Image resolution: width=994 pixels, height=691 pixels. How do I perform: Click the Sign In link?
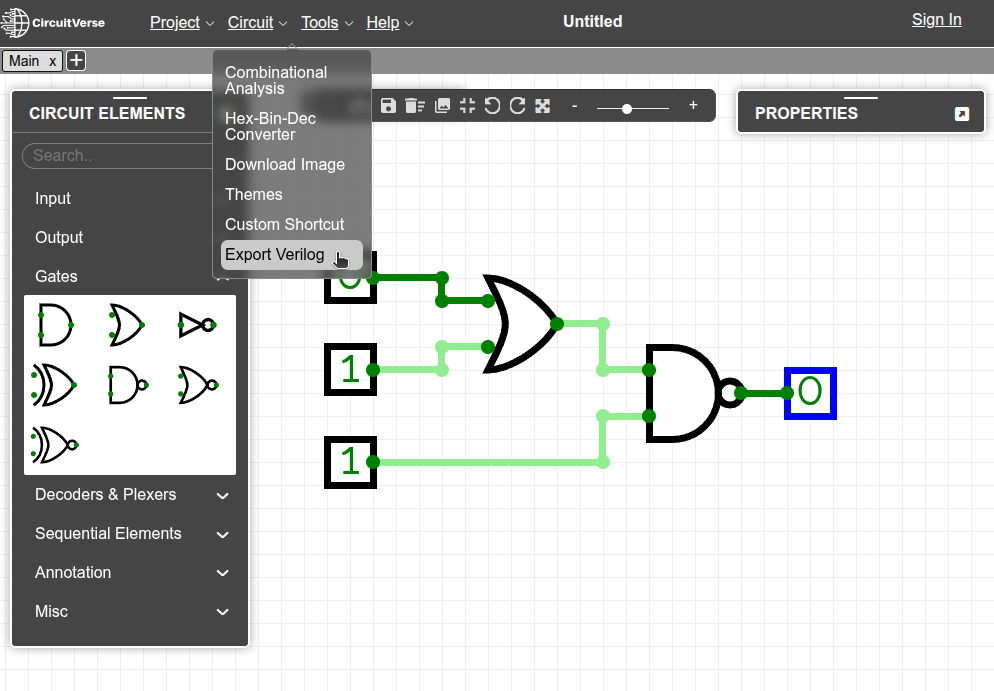[936, 20]
